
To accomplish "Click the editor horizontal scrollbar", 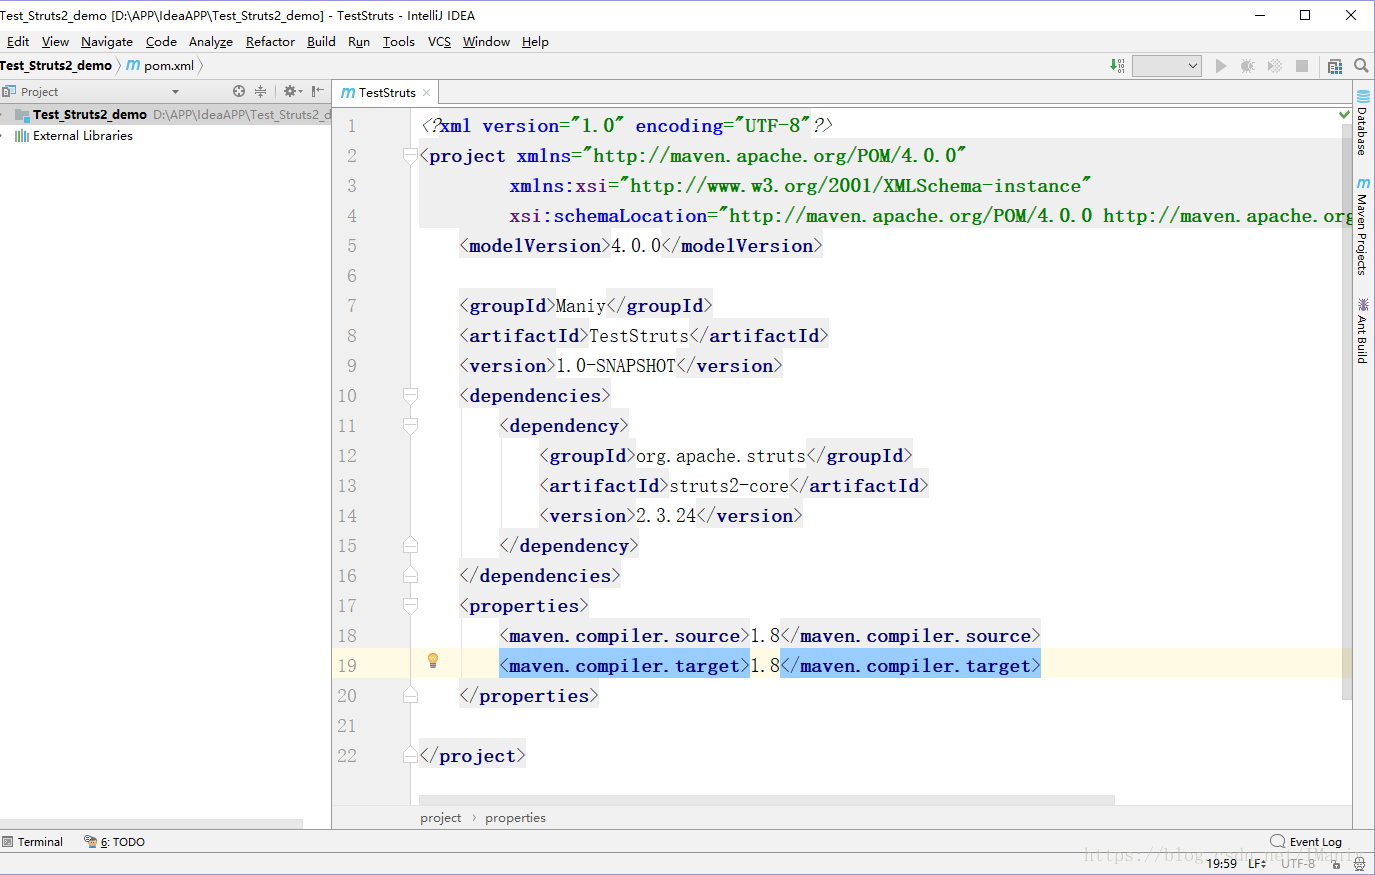I will [767, 800].
